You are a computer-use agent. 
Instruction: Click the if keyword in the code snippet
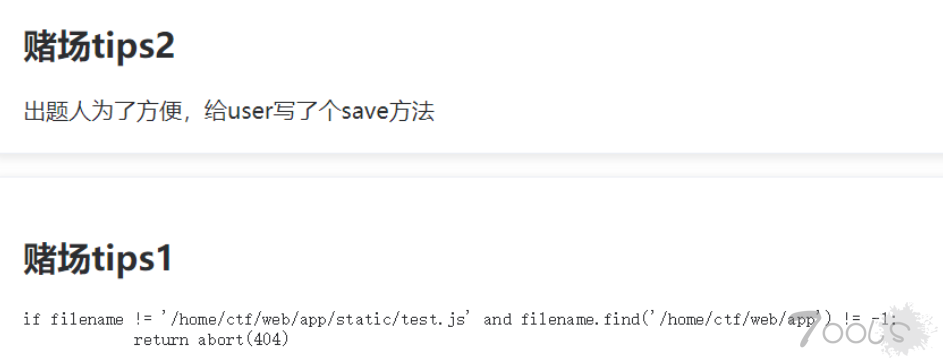coord(31,319)
